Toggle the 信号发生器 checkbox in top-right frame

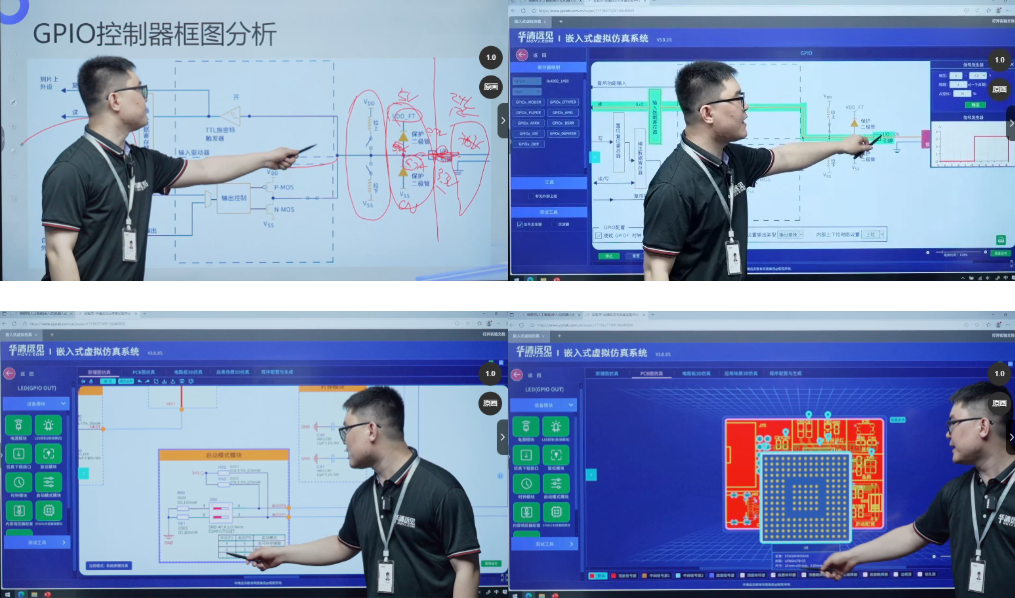(520, 224)
